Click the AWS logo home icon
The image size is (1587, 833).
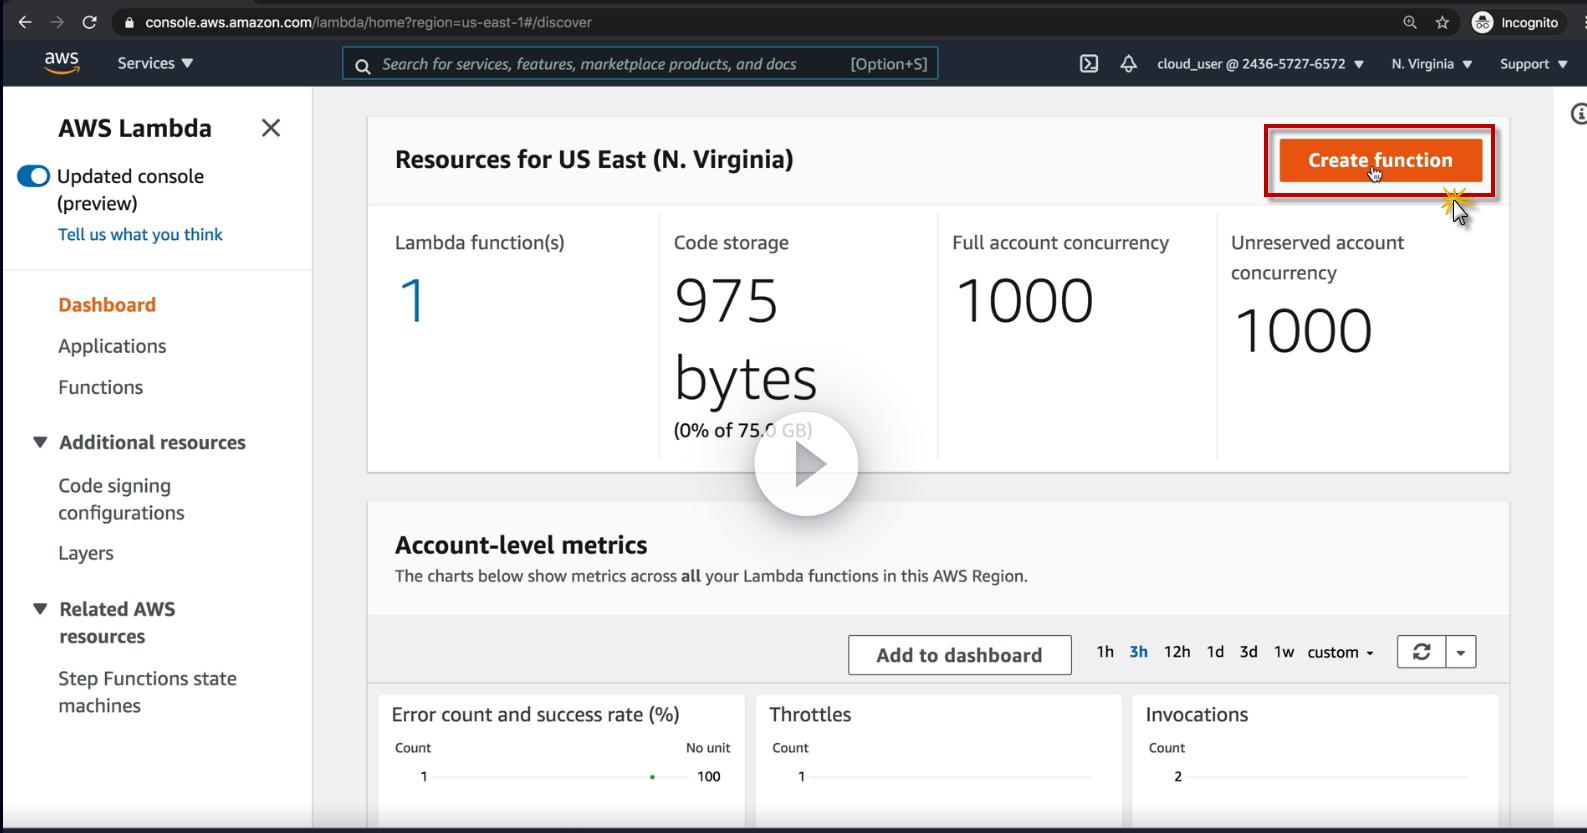point(61,63)
